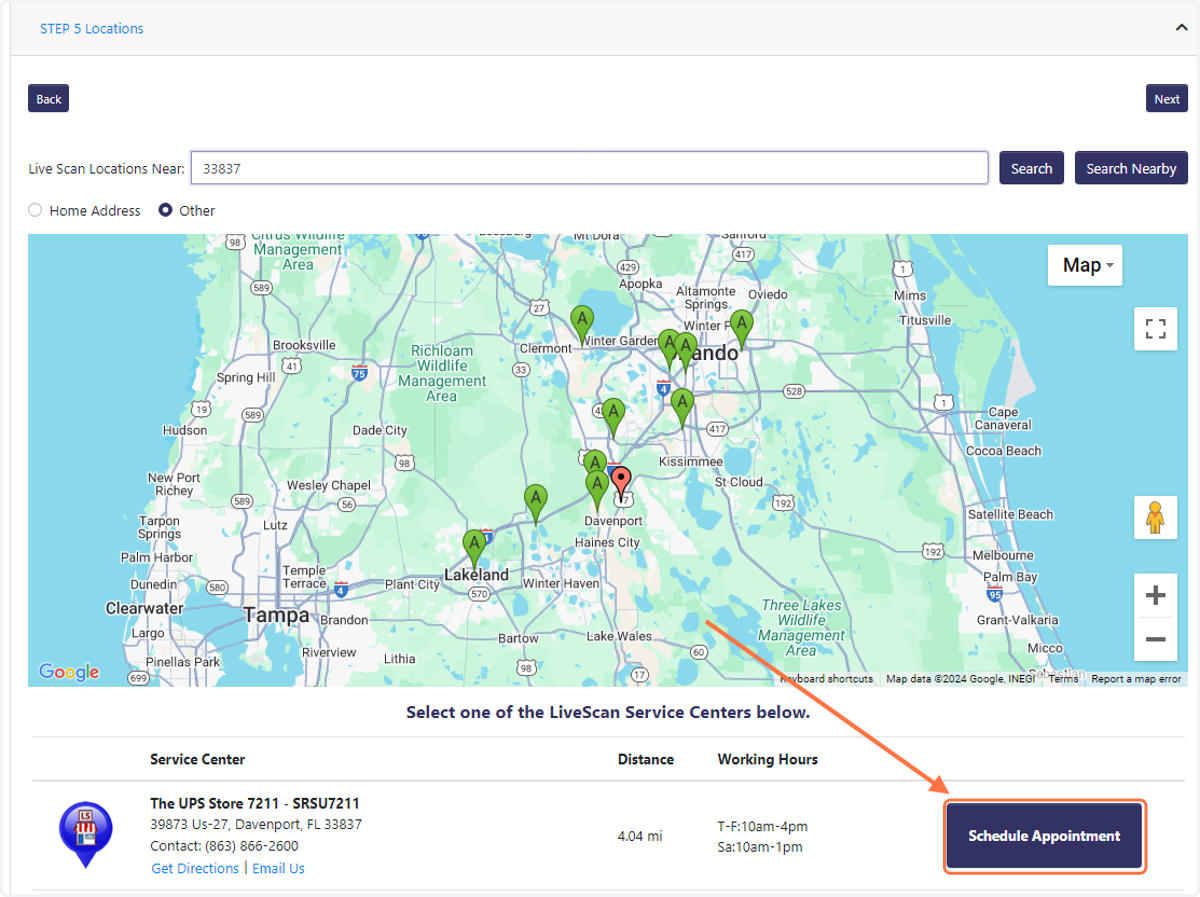Select the Other radio option
The width and height of the screenshot is (1200, 897).
[166, 210]
